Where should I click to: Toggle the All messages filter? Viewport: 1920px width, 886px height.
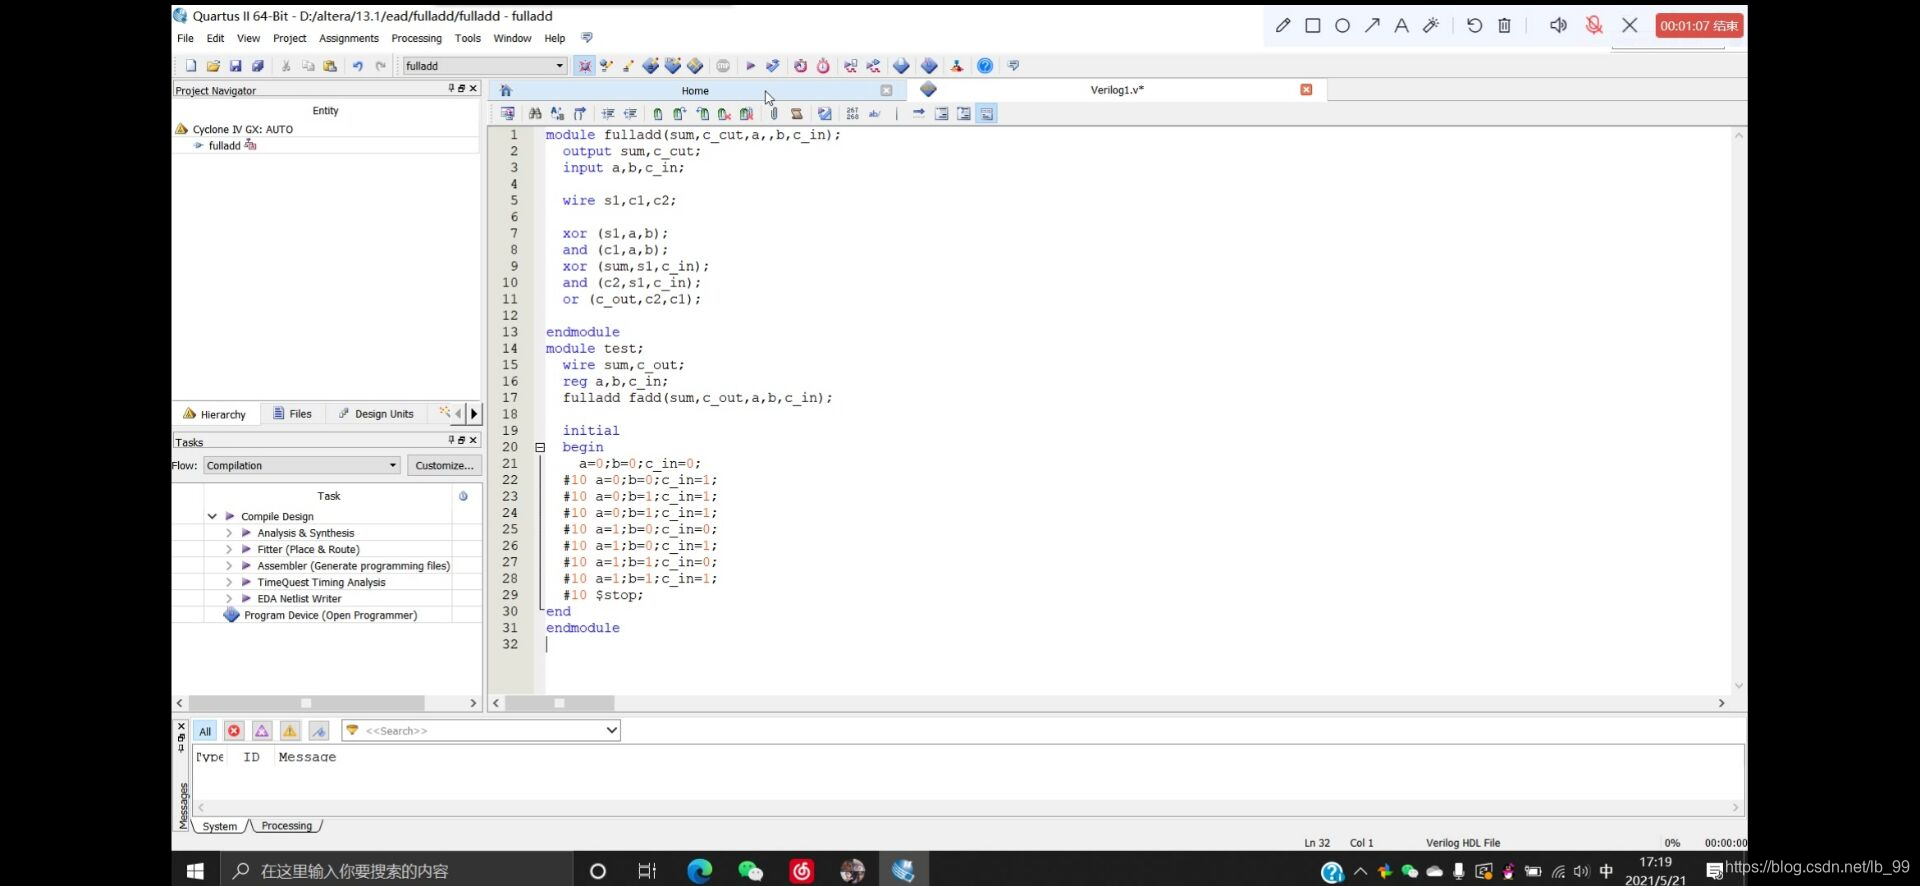click(x=205, y=731)
